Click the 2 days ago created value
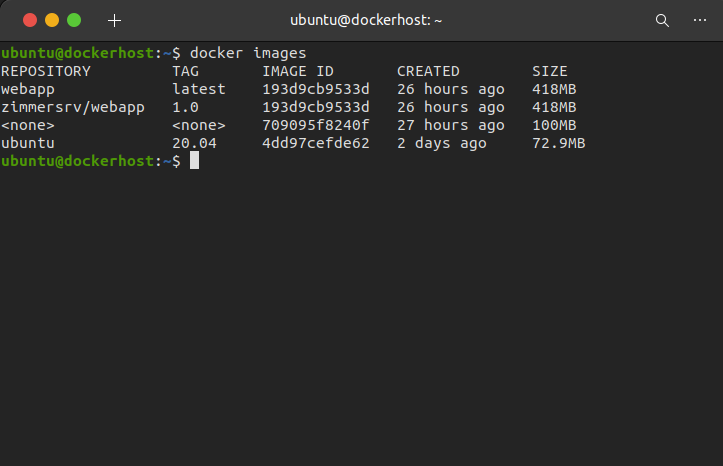This screenshot has height=466, width=723. coord(442,143)
